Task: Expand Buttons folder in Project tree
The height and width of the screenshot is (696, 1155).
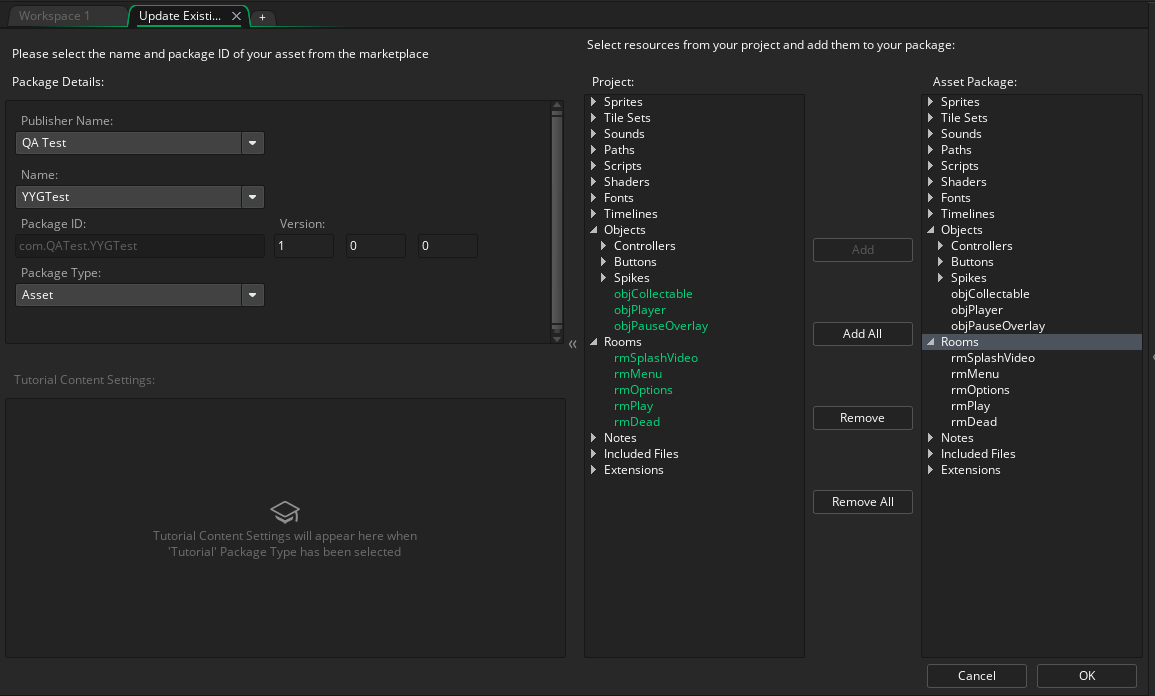Action: 604,261
